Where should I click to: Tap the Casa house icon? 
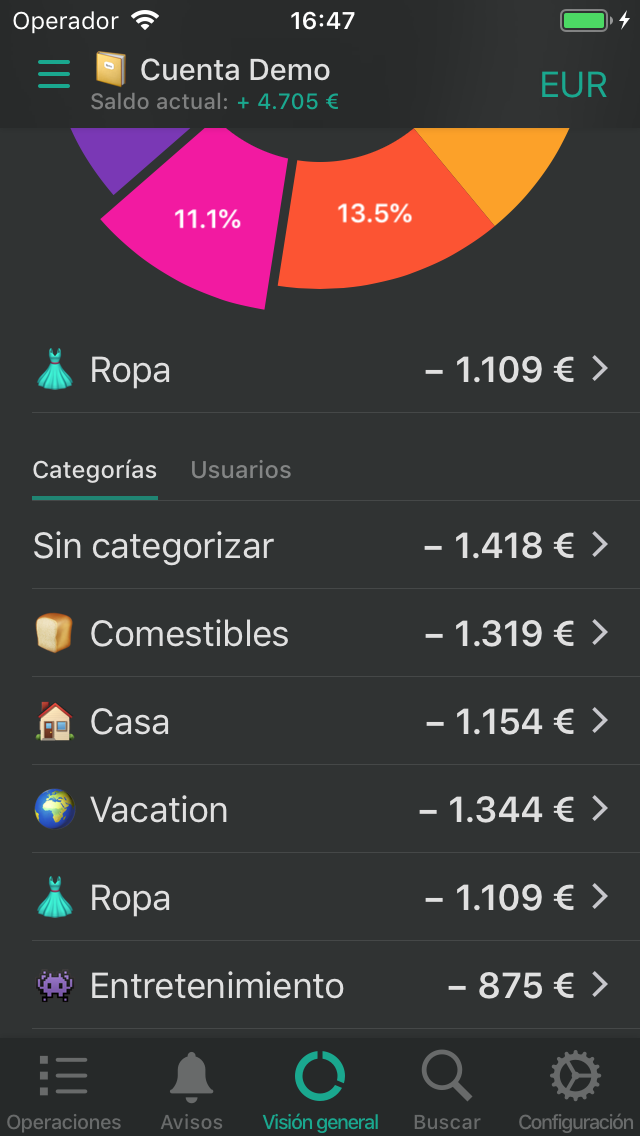(54, 721)
